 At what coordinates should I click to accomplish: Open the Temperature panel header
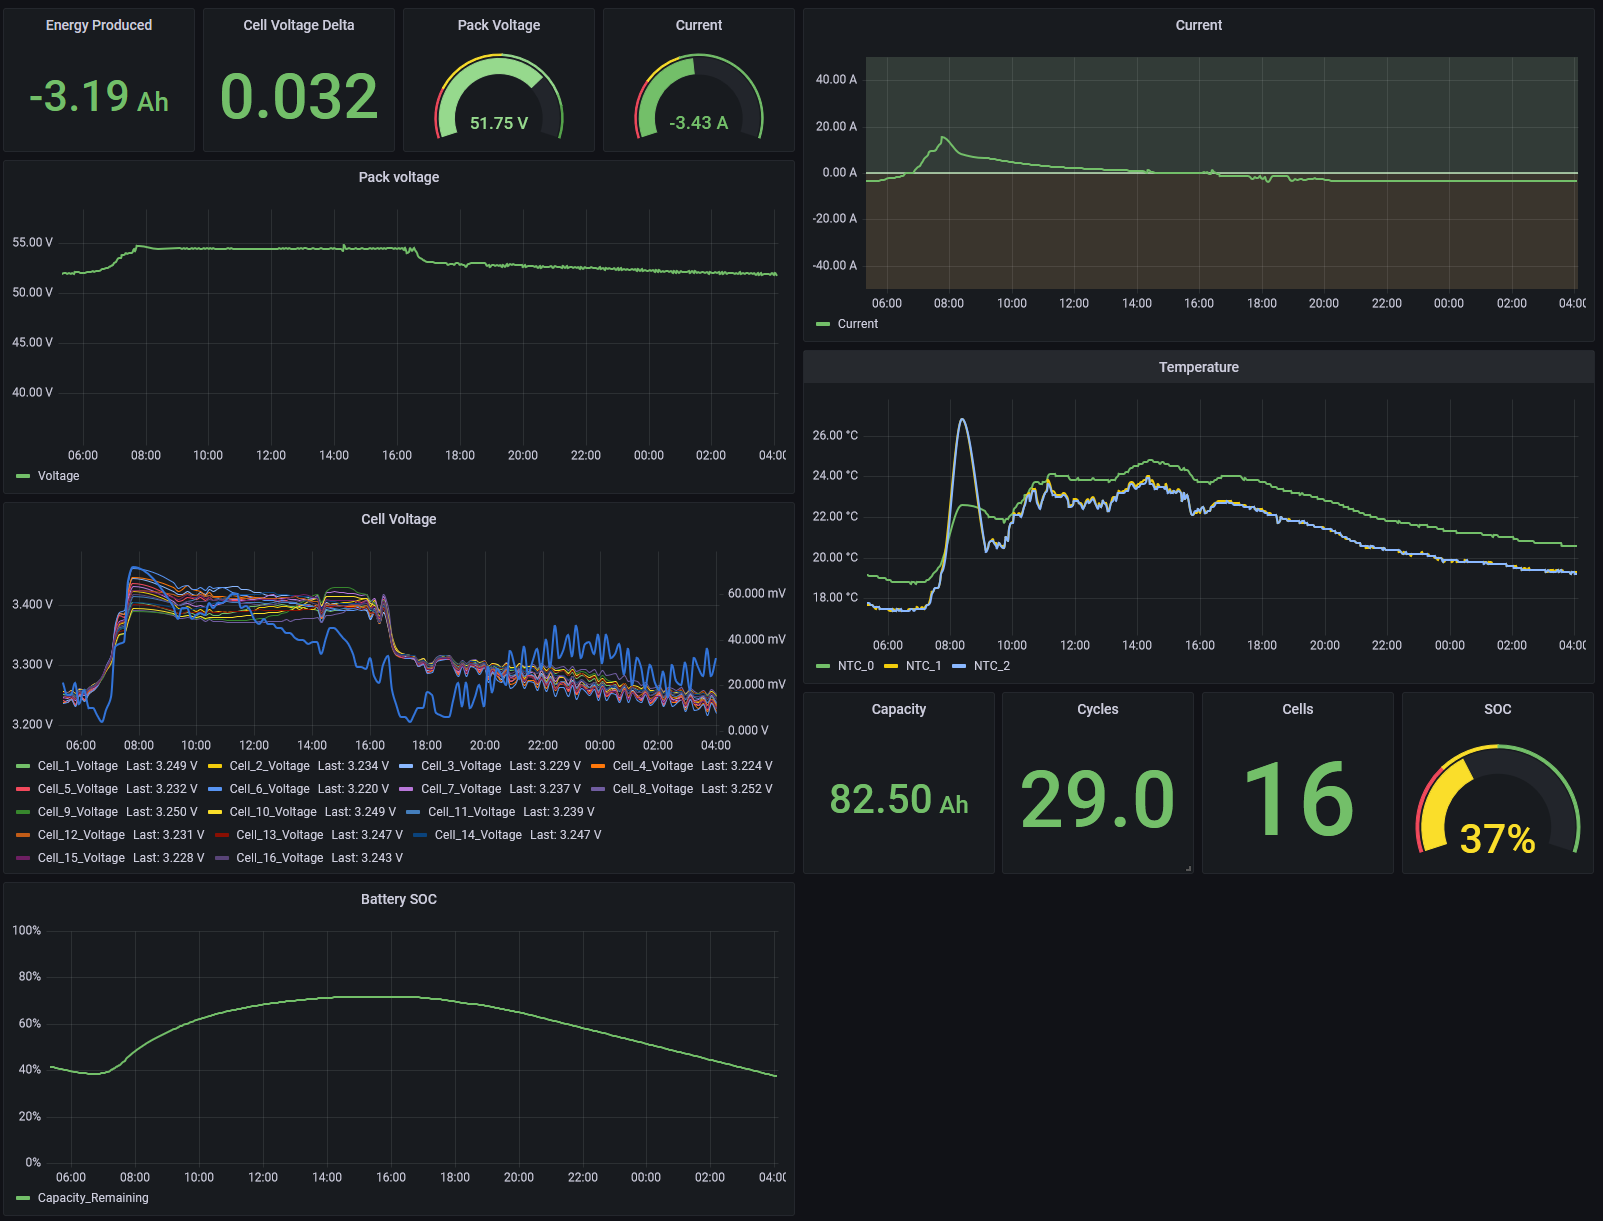(x=1199, y=367)
